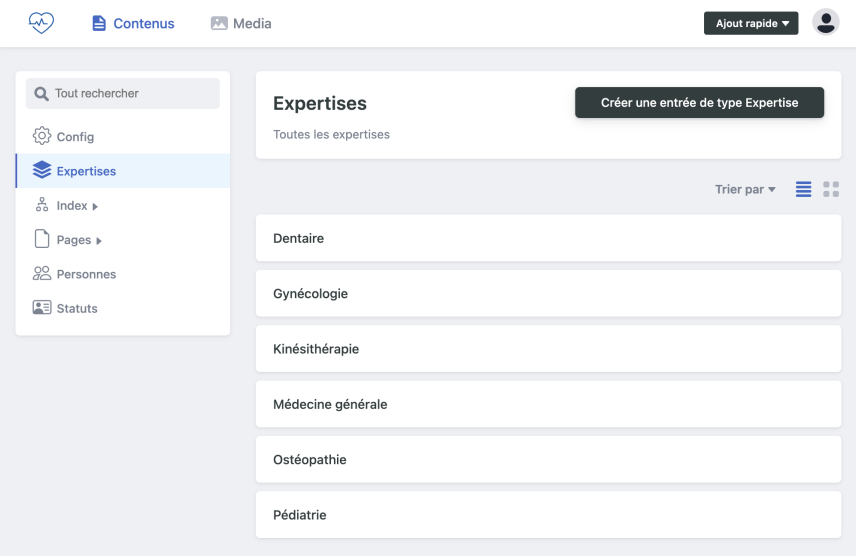The height and width of the screenshot is (556, 856).
Task: Click the Tout rechercher search field
Action: (x=123, y=93)
